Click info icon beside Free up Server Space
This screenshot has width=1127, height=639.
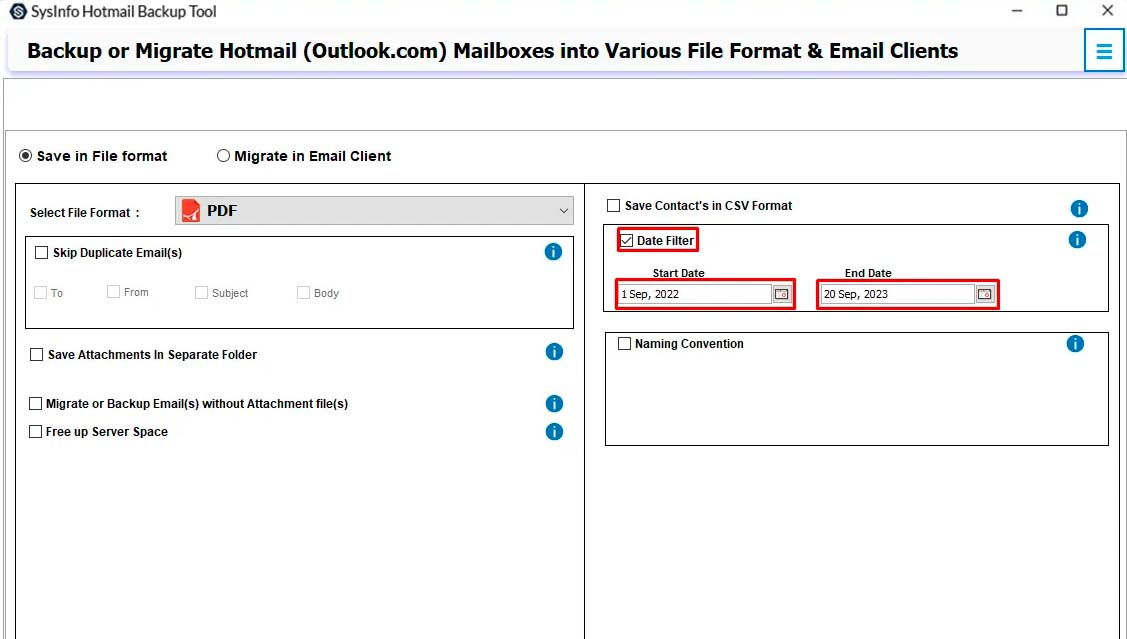[x=554, y=432]
